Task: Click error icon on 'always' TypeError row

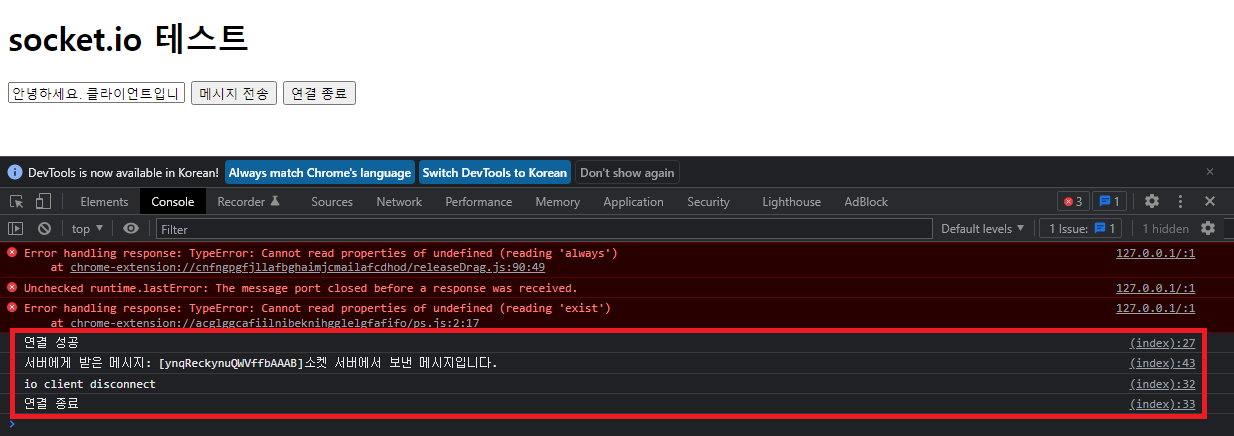Action: [12, 253]
